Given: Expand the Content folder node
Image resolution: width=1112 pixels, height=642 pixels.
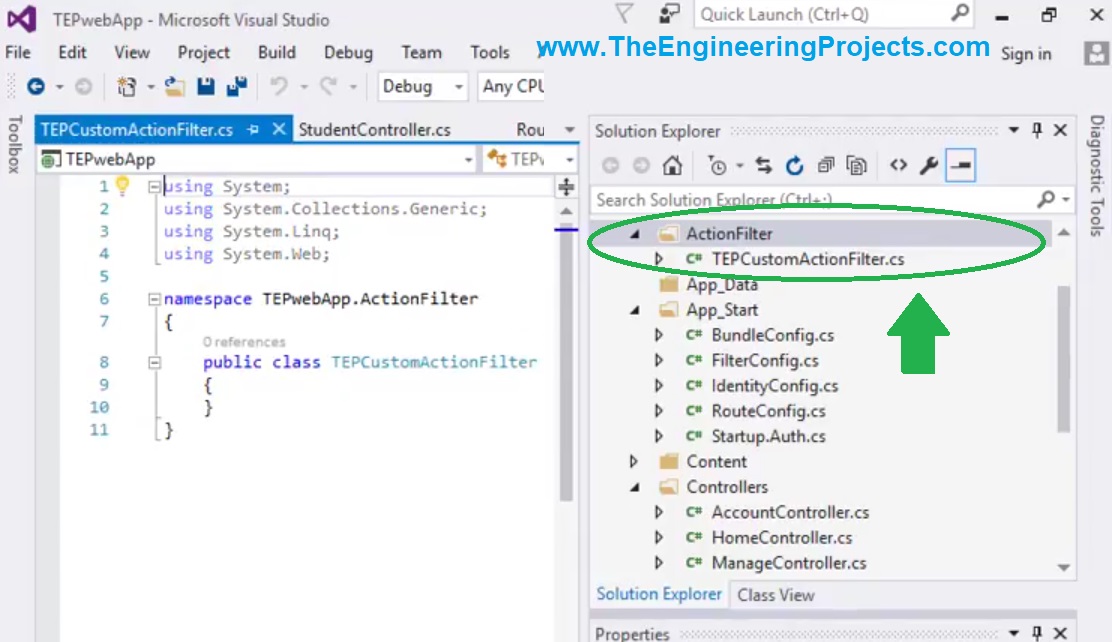Looking at the screenshot, I should tap(634, 462).
